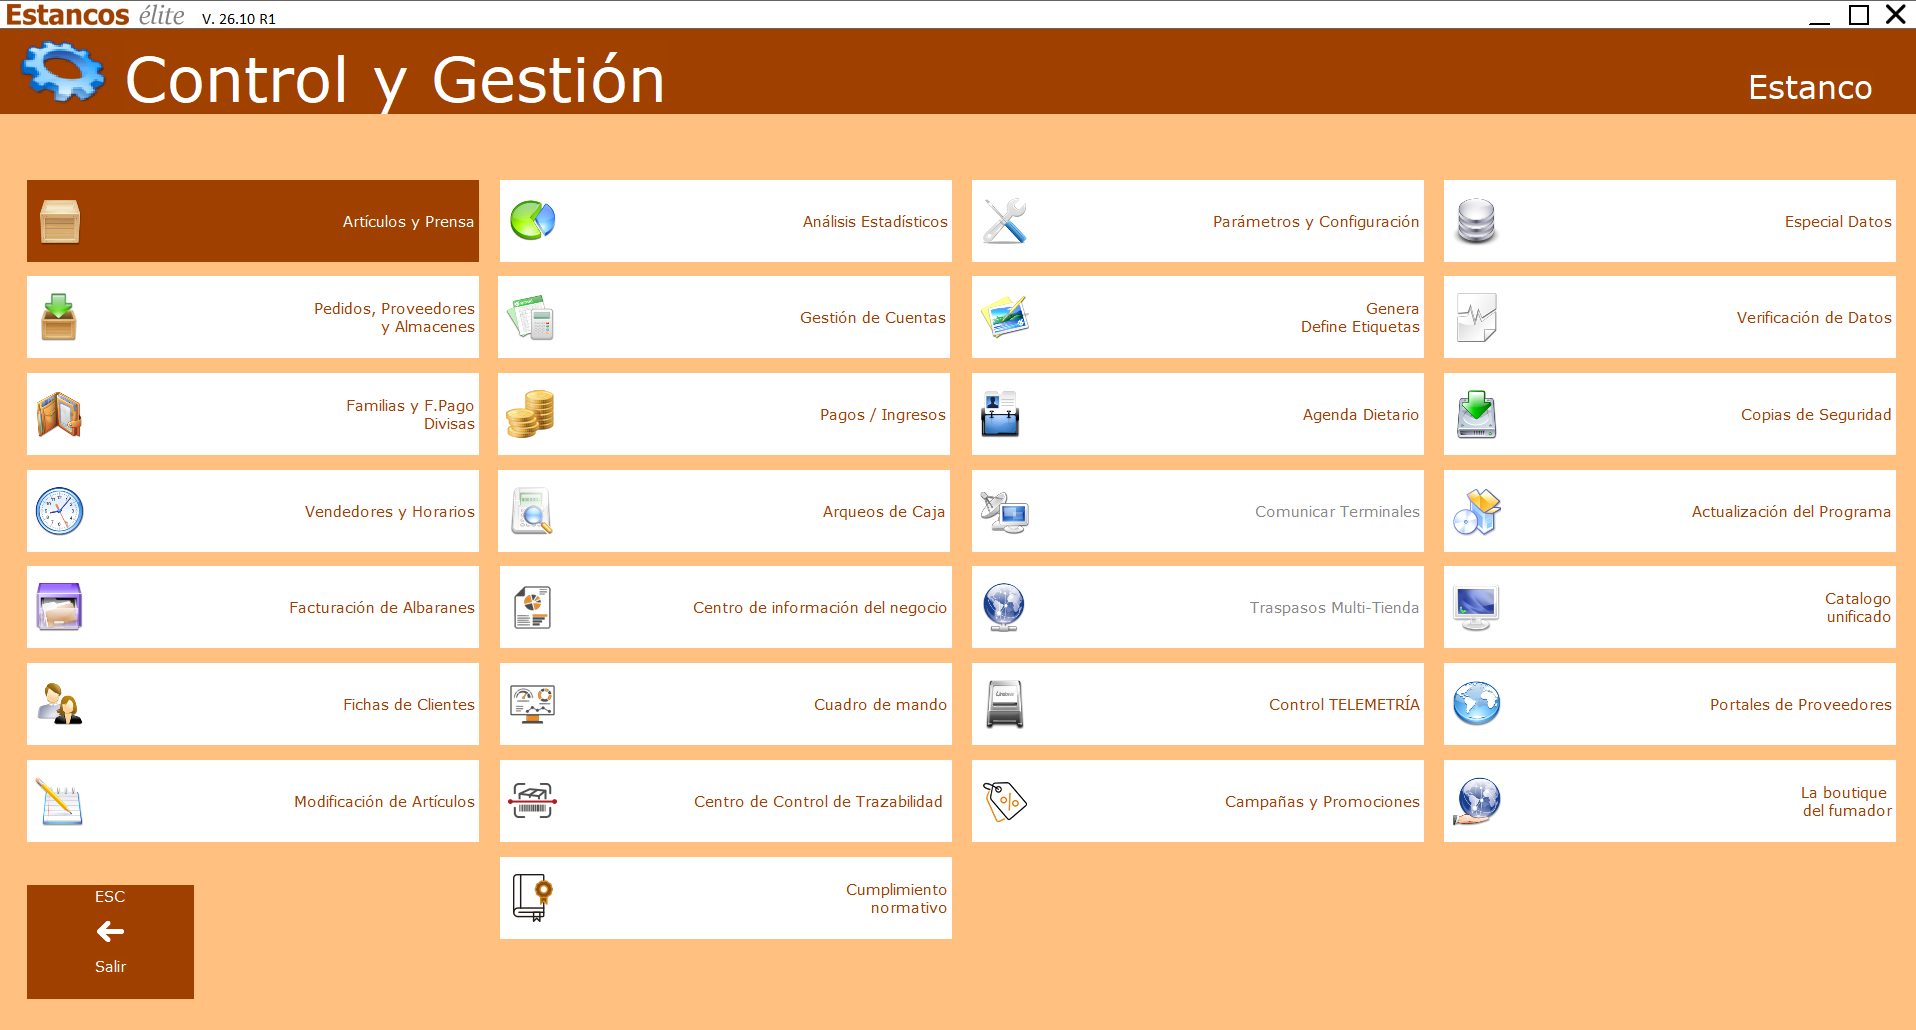Viewport: 1916px width, 1030px height.
Task: Click the price tags Campañas y Promociones icon
Action: [1005, 801]
